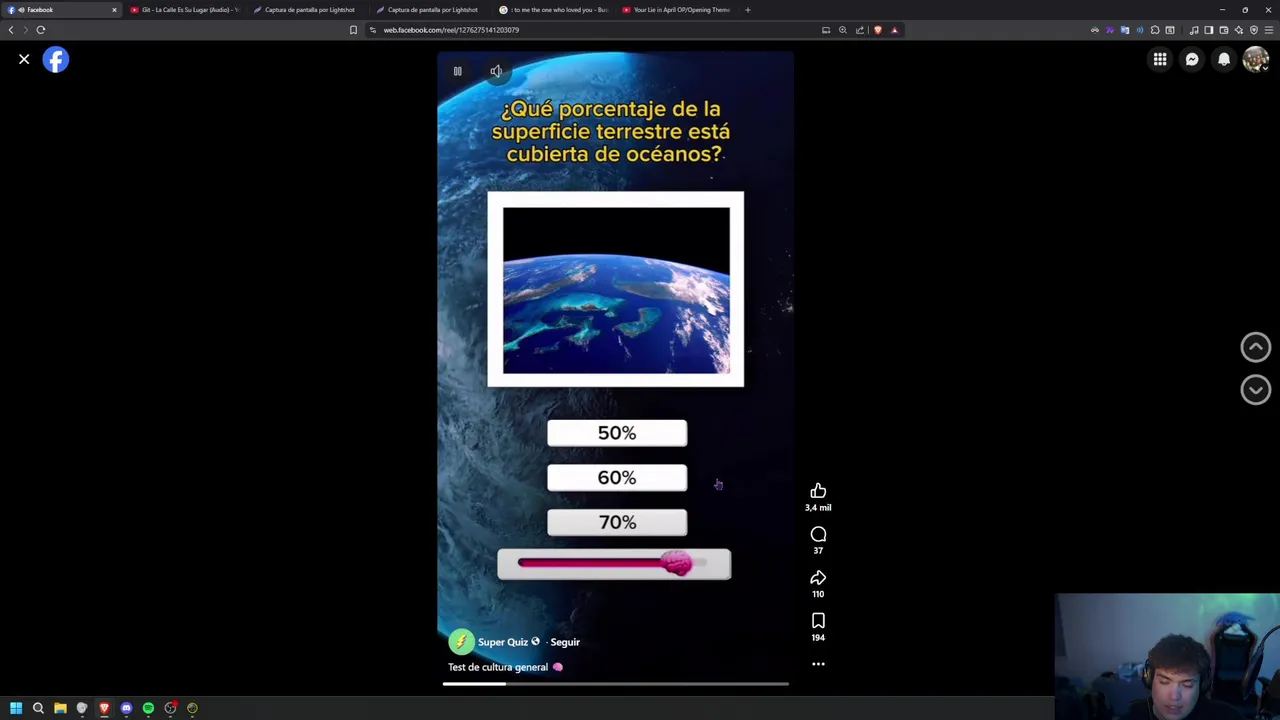The height and width of the screenshot is (720, 1280).
Task: Click the 'Test de cultura general' caption
Action: pos(498,667)
